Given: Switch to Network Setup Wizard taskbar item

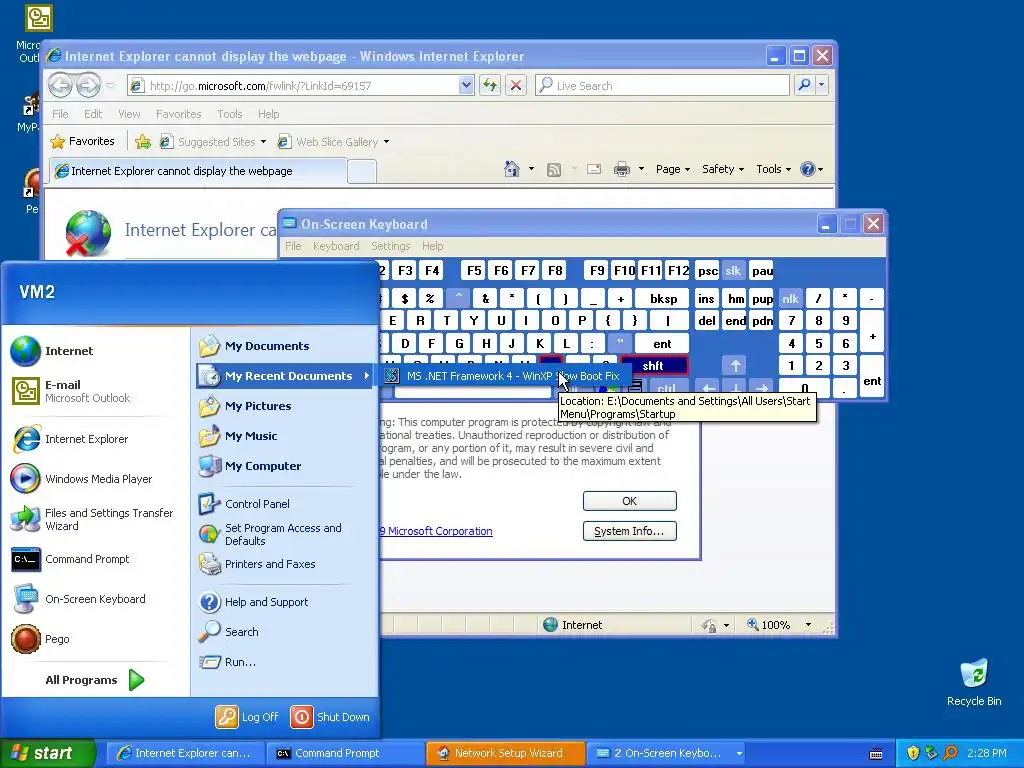Looking at the screenshot, I should [x=505, y=753].
